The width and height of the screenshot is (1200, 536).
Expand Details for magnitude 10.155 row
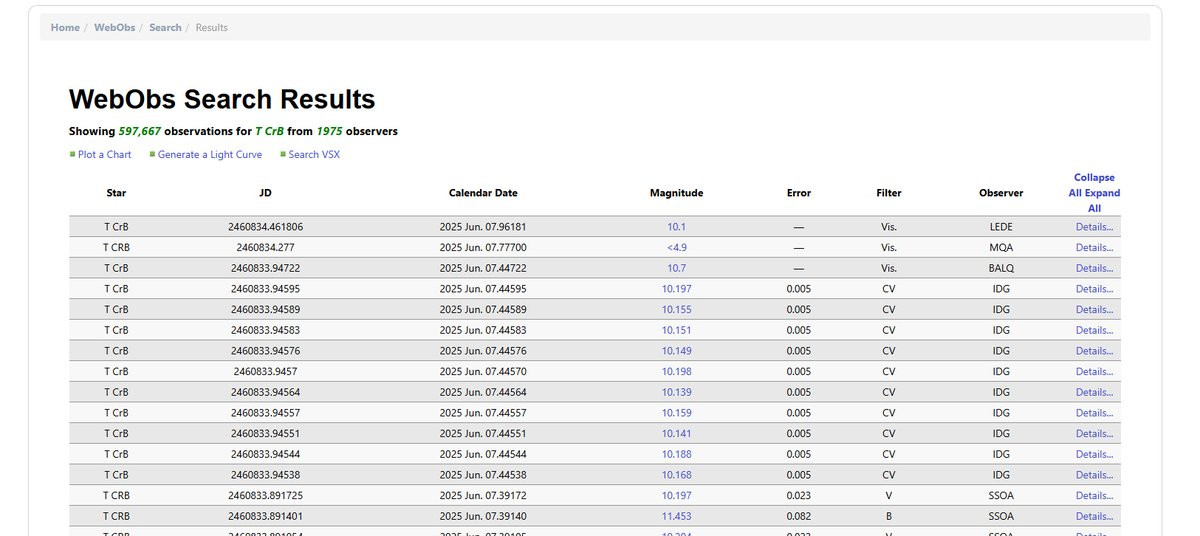tap(1094, 309)
